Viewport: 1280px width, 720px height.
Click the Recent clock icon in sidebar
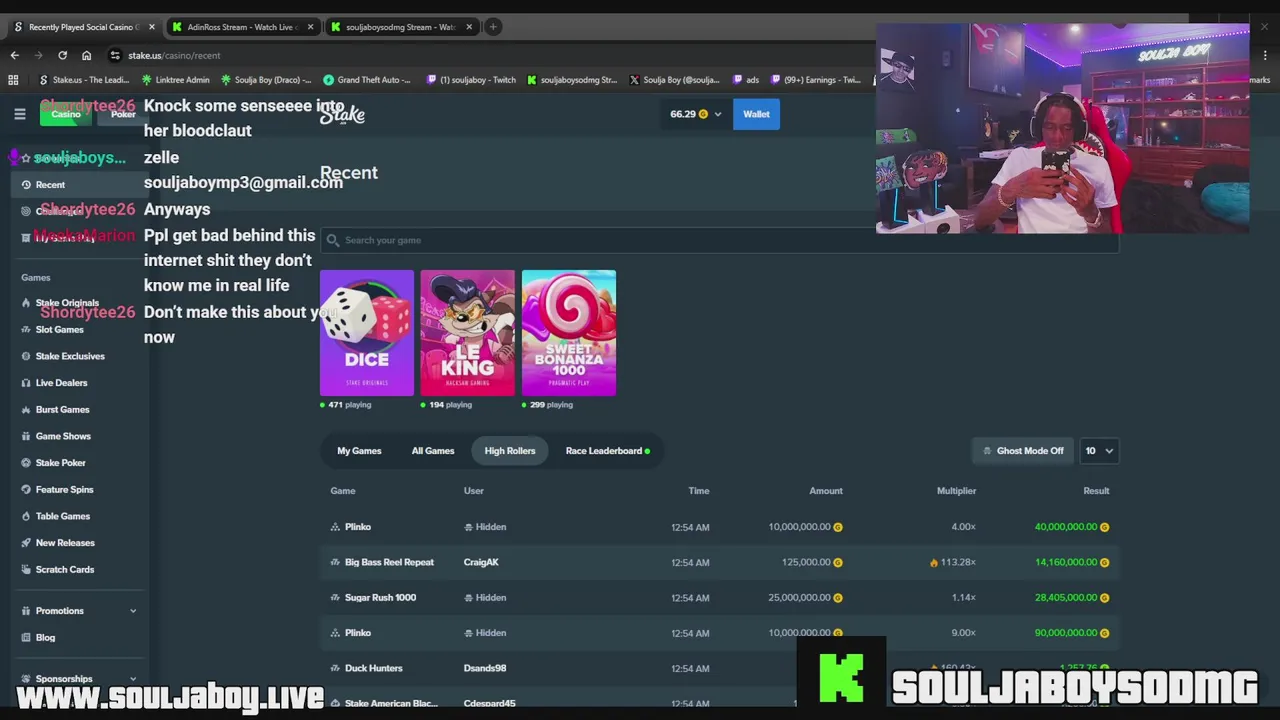point(26,185)
